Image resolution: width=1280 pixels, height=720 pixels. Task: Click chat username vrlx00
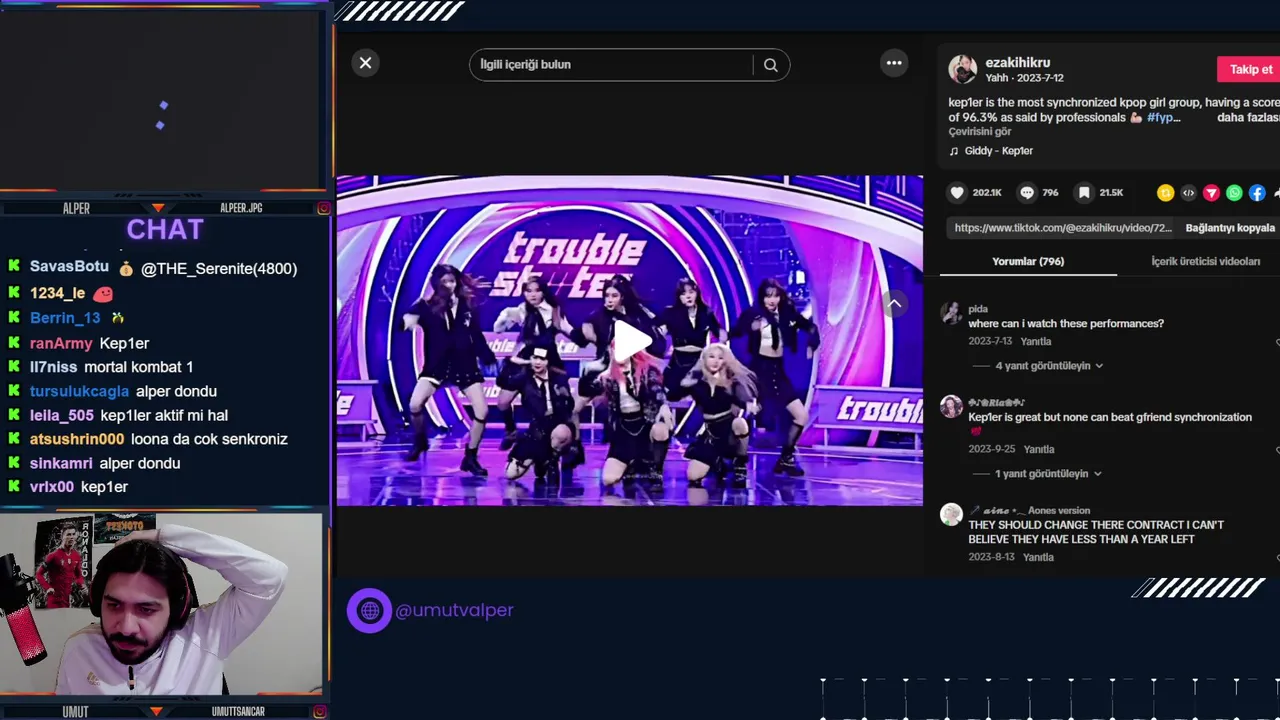tap(52, 487)
